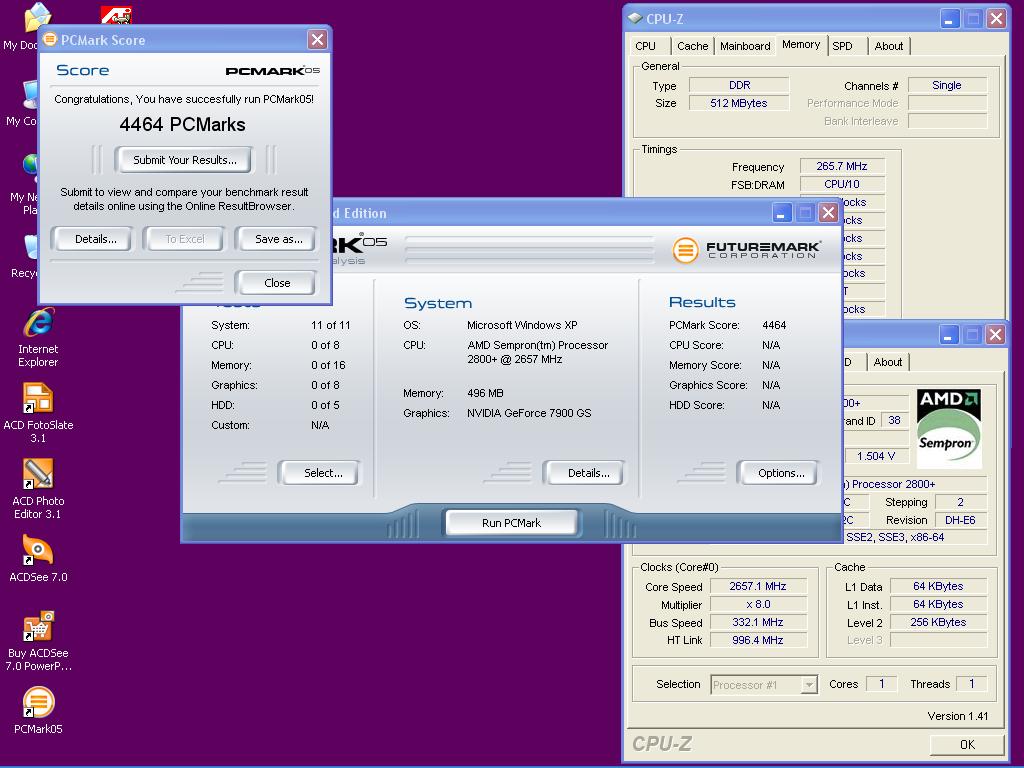Open the About tab in lower CPU-Z window

pyautogui.click(x=888, y=362)
